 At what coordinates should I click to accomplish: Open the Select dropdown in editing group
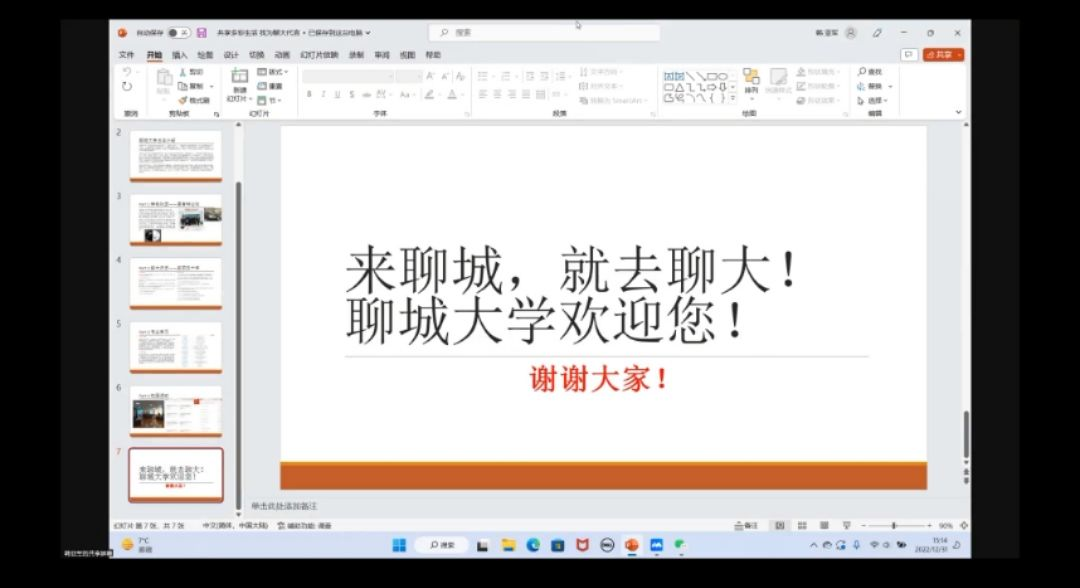(873, 100)
